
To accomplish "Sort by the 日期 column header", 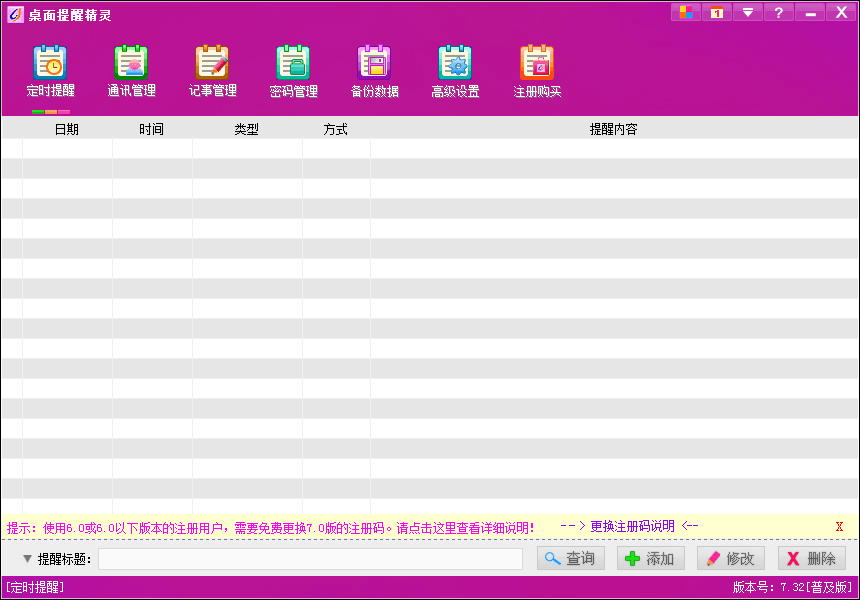I will 67,129.
